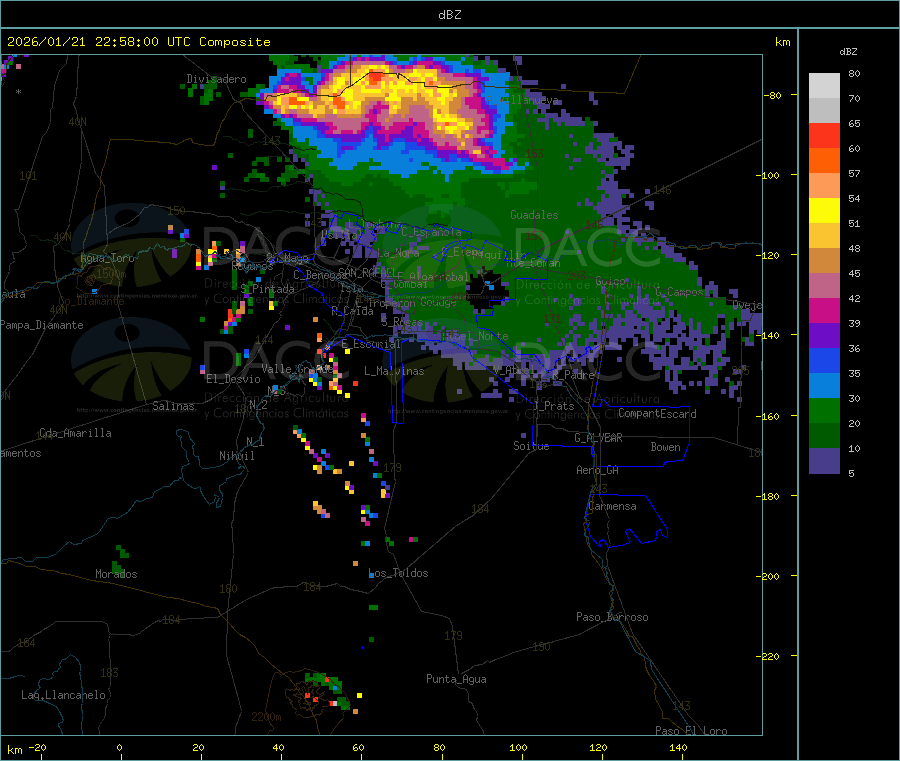The image size is (900, 761).
Task: Click the Lag.Llancanelo label
Action: pos(63,695)
